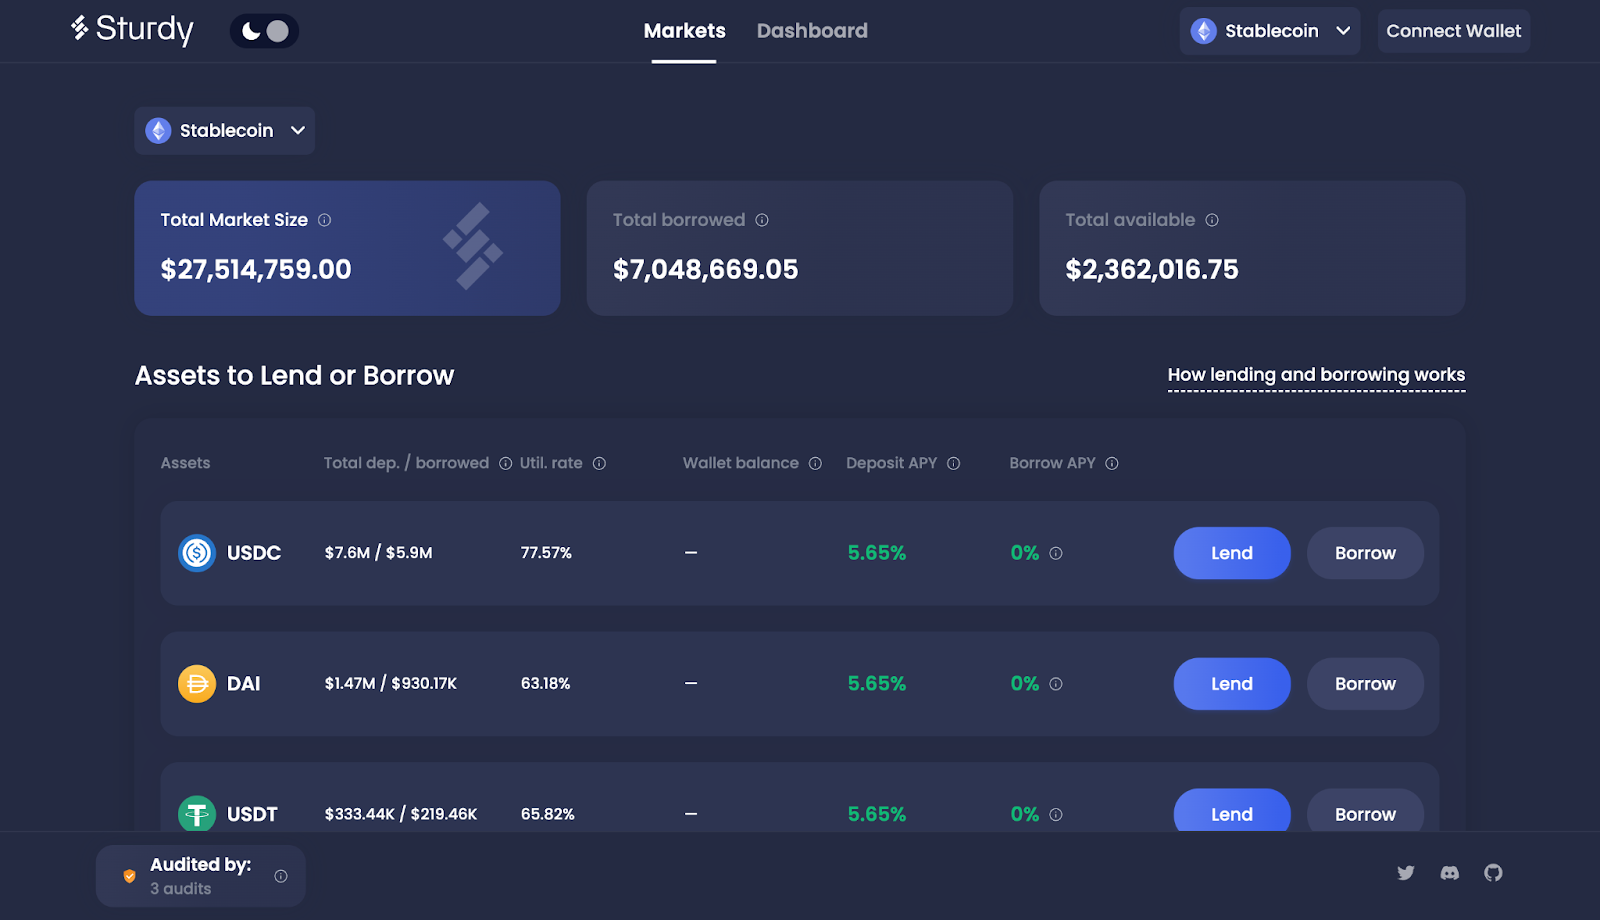
Task: Click info icon next to Total dep. / borrowed
Action: coord(506,463)
